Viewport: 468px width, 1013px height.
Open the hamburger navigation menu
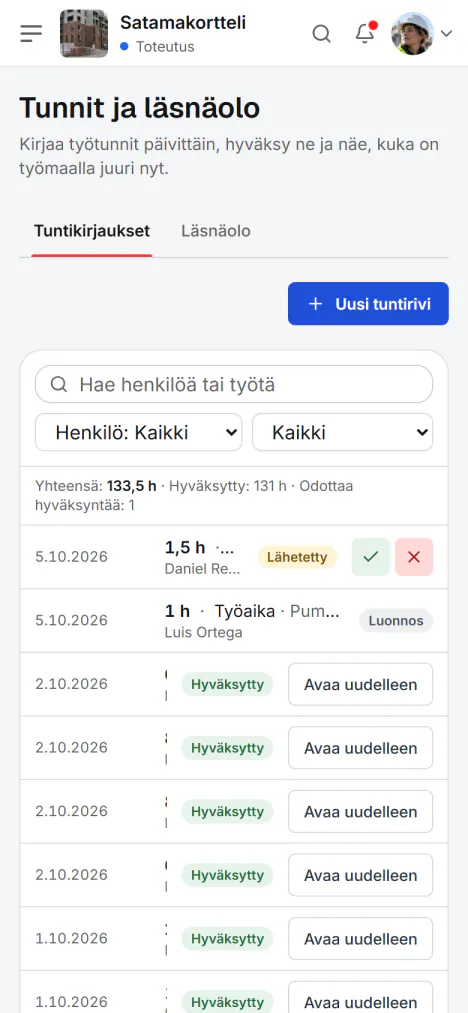pos(31,34)
